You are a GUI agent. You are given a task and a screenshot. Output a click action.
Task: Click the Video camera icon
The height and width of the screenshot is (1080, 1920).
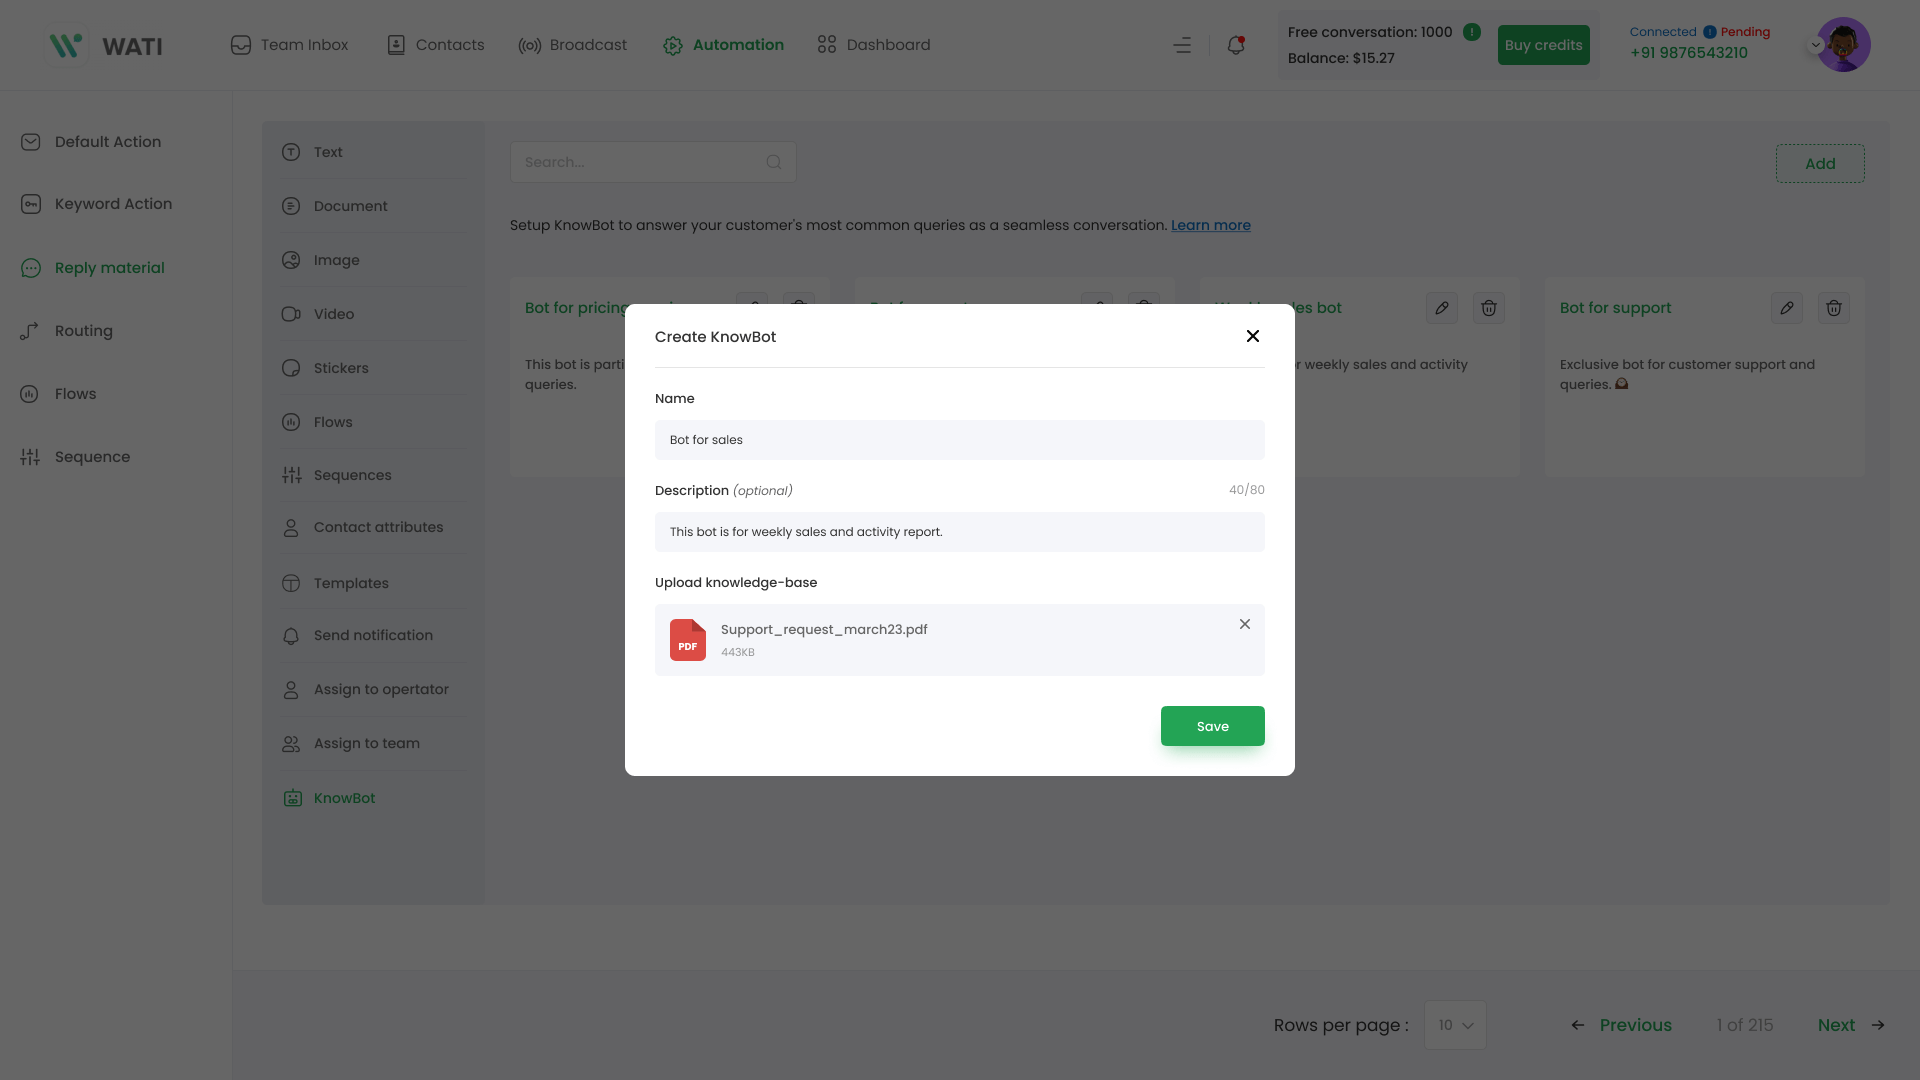tap(291, 314)
